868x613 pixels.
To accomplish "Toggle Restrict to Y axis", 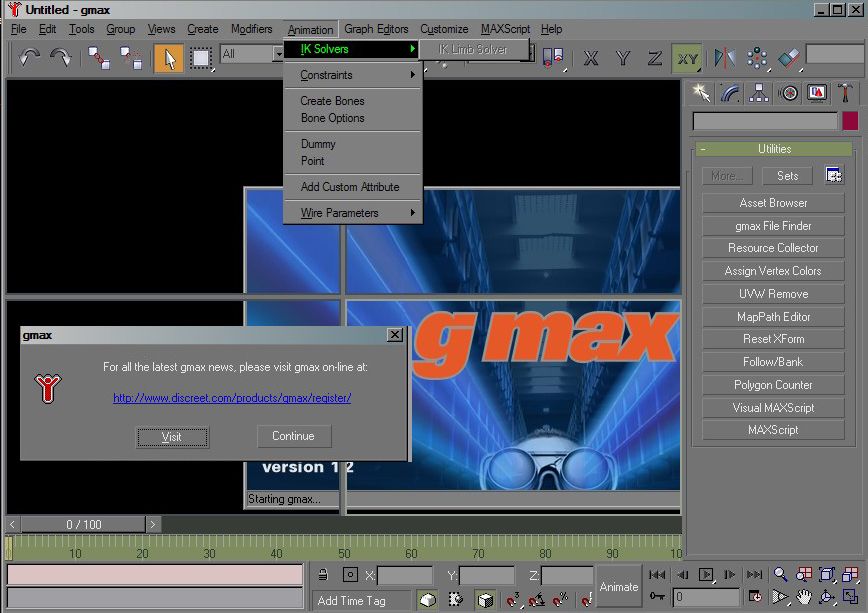I will (x=623, y=58).
